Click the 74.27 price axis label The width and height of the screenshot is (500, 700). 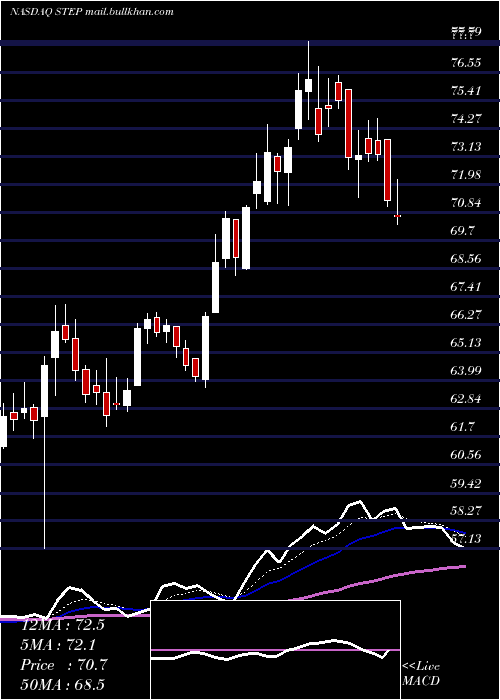click(466, 119)
